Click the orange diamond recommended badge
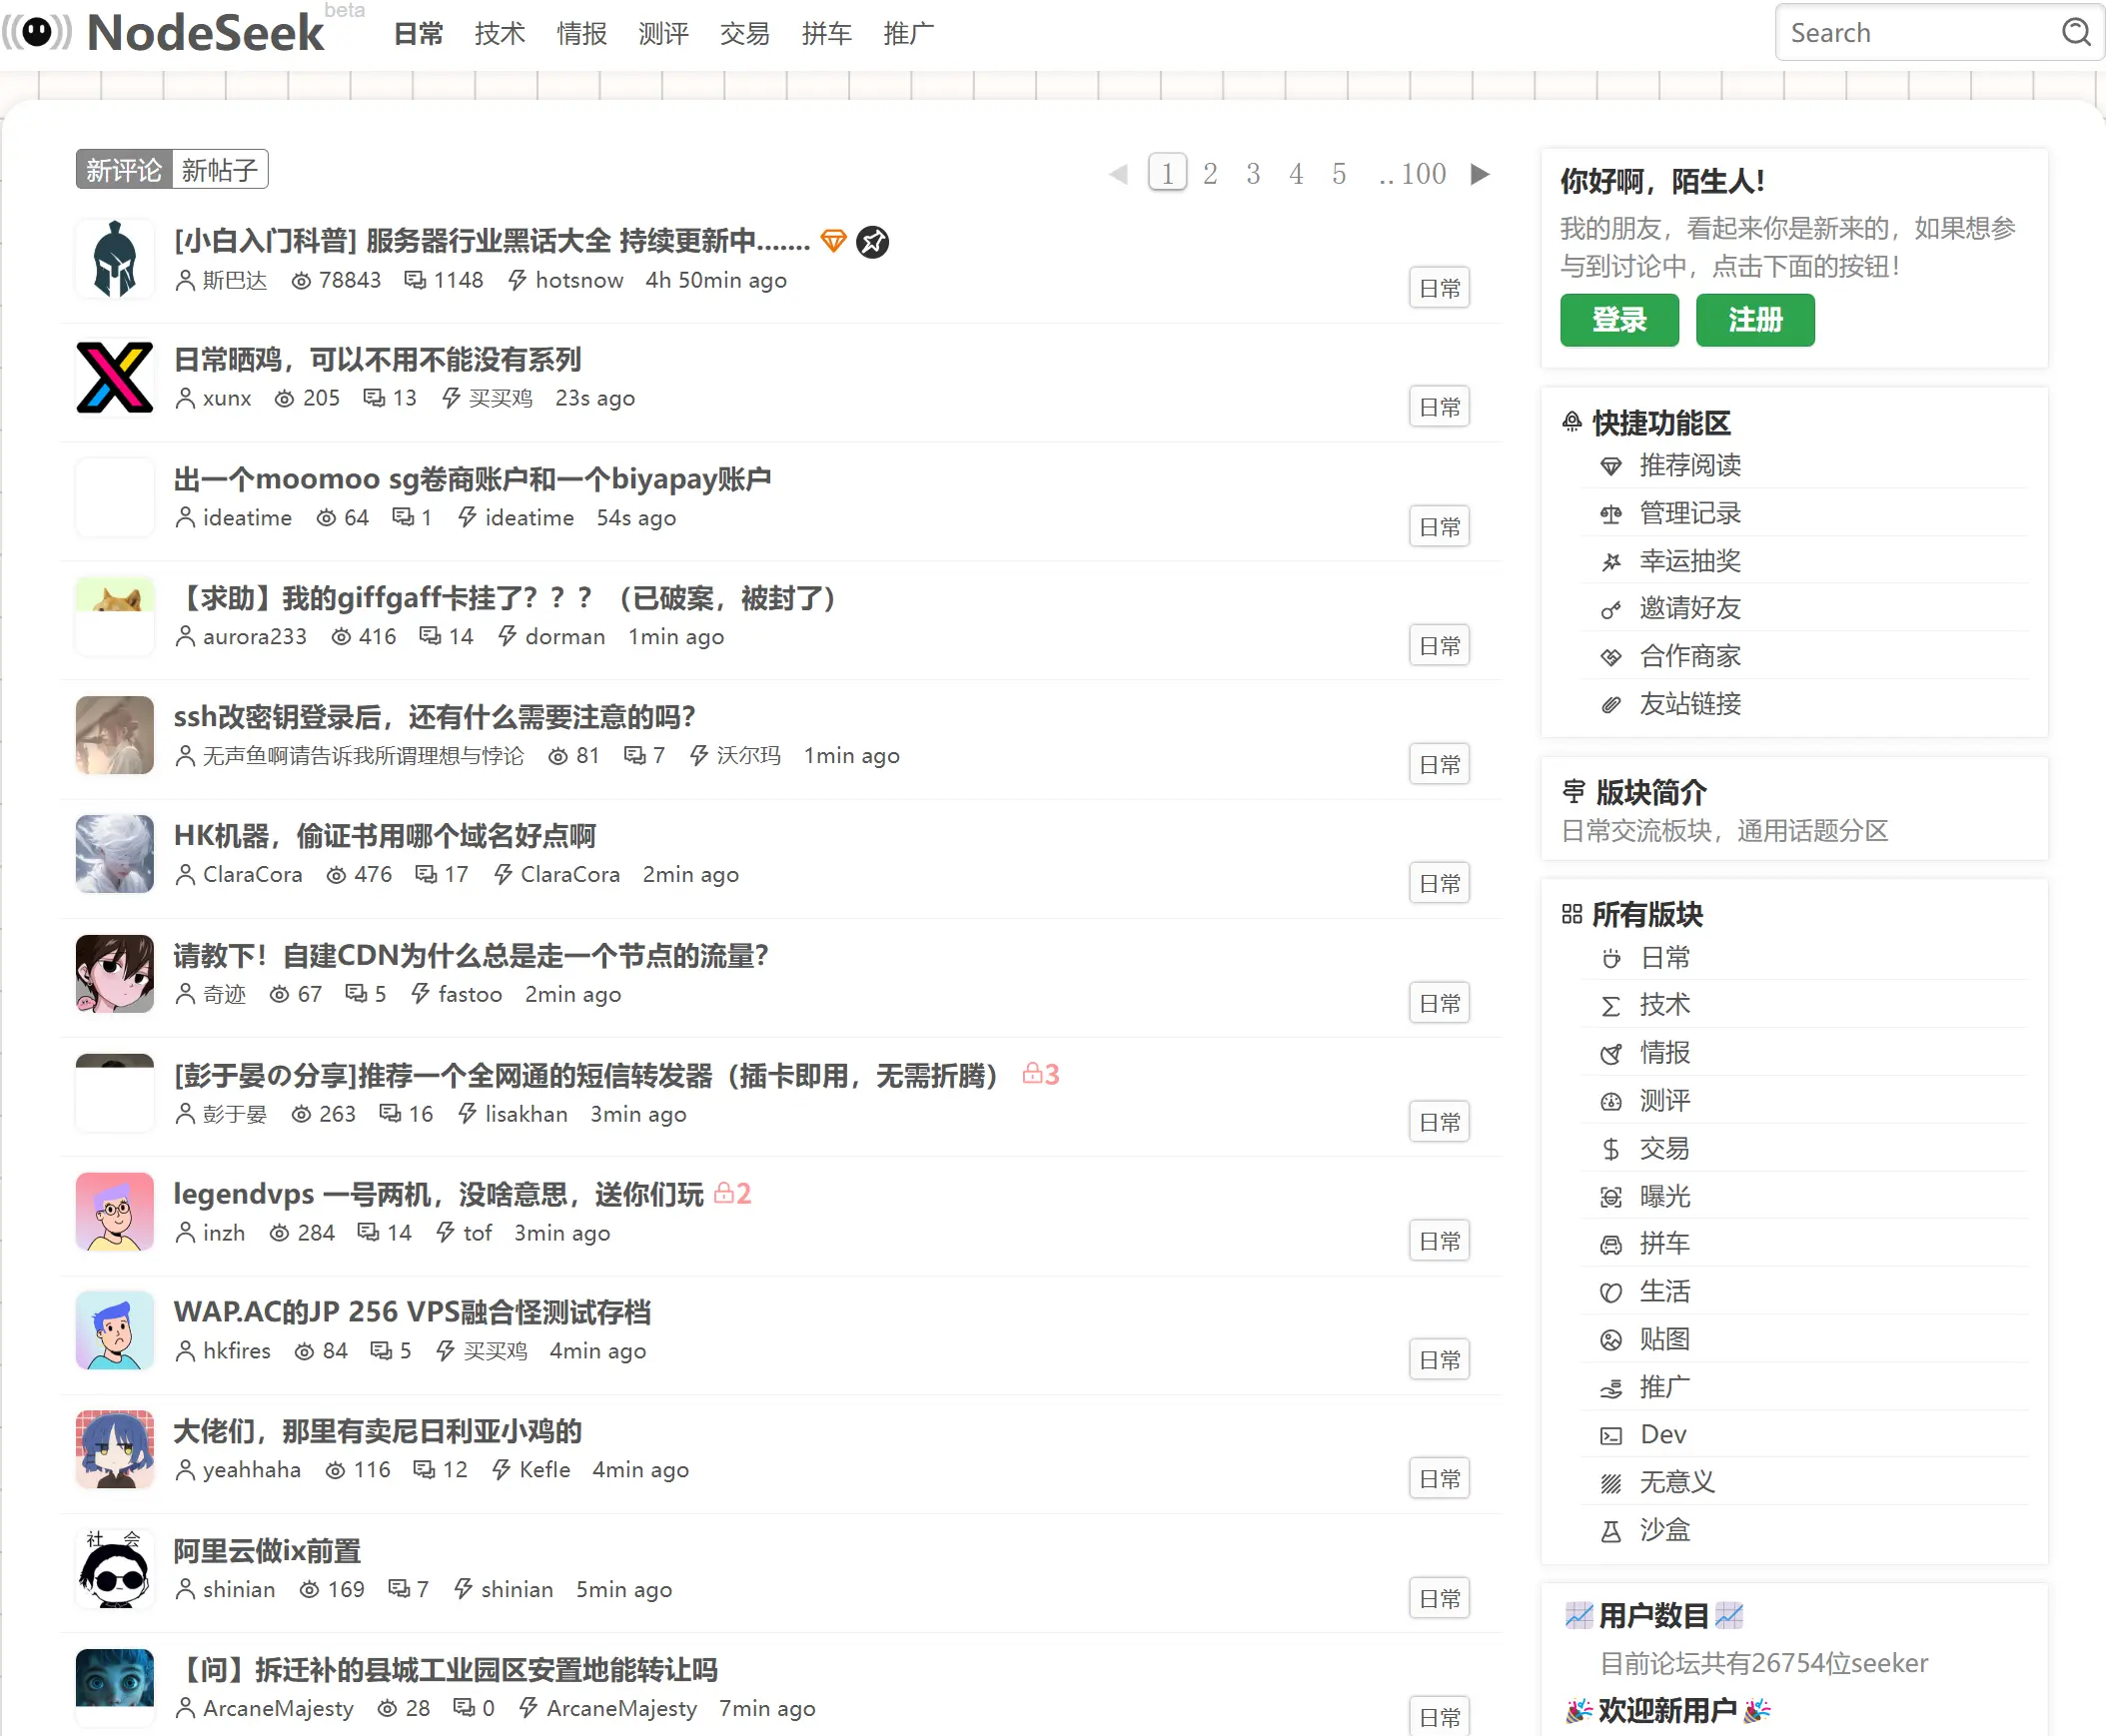 [x=833, y=240]
